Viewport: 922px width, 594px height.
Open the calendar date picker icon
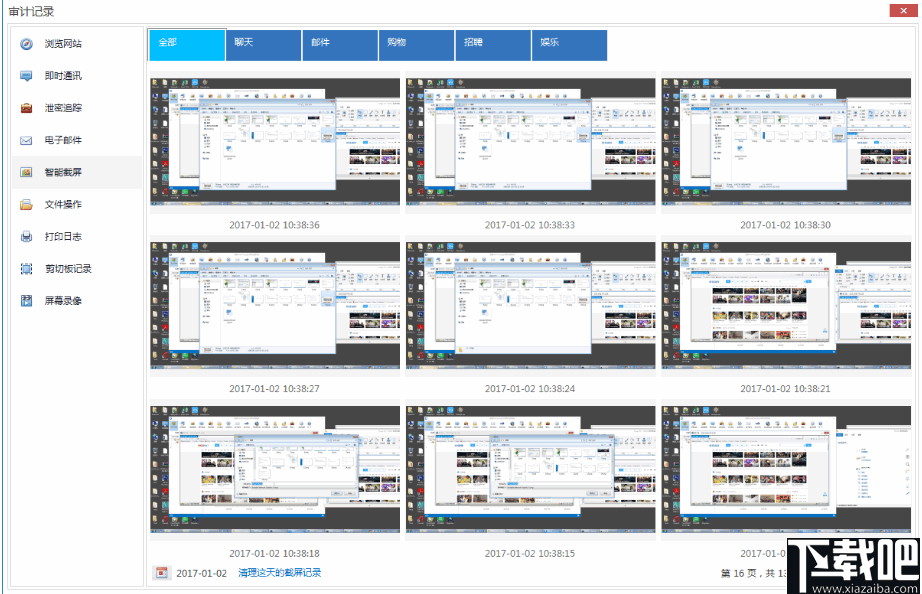tap(162, 573)
